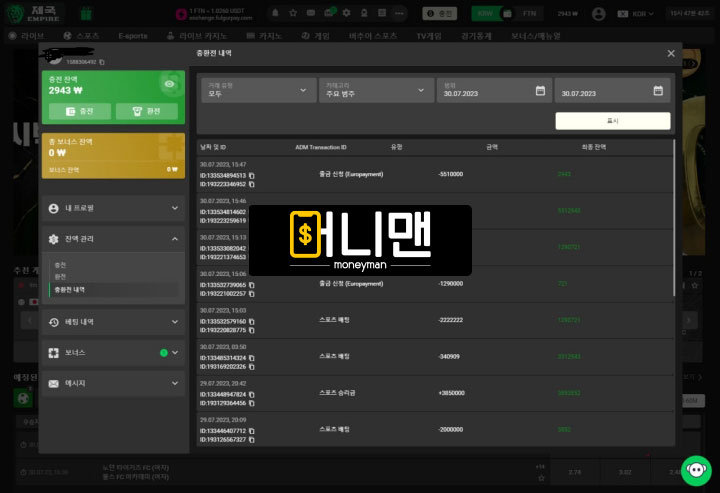Open the 카지노 menu item
Screen dimensions: 720x493
(264, 36)
